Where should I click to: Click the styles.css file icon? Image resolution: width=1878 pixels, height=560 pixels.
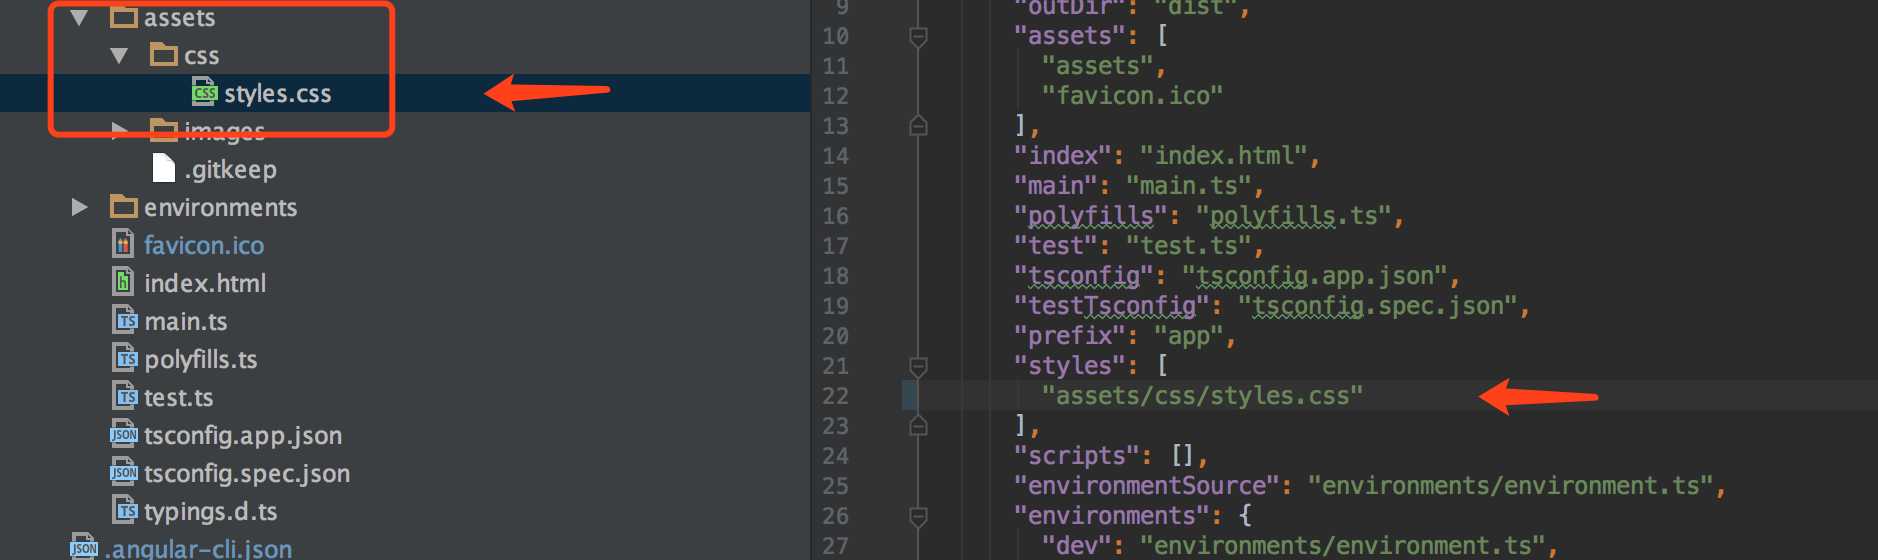(x=204, y=93)
